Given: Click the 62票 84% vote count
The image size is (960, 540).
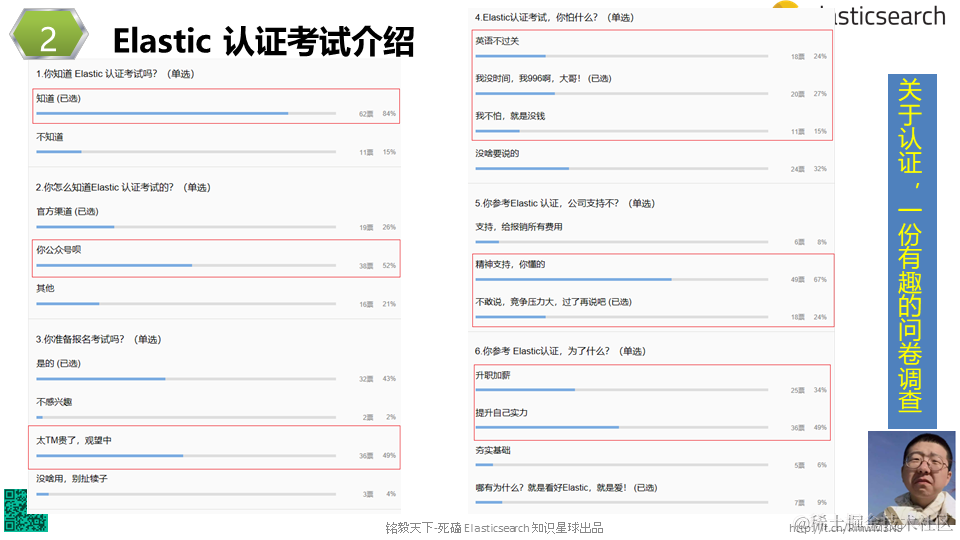Looking at the screenshot, I should [x=377, y=114].
